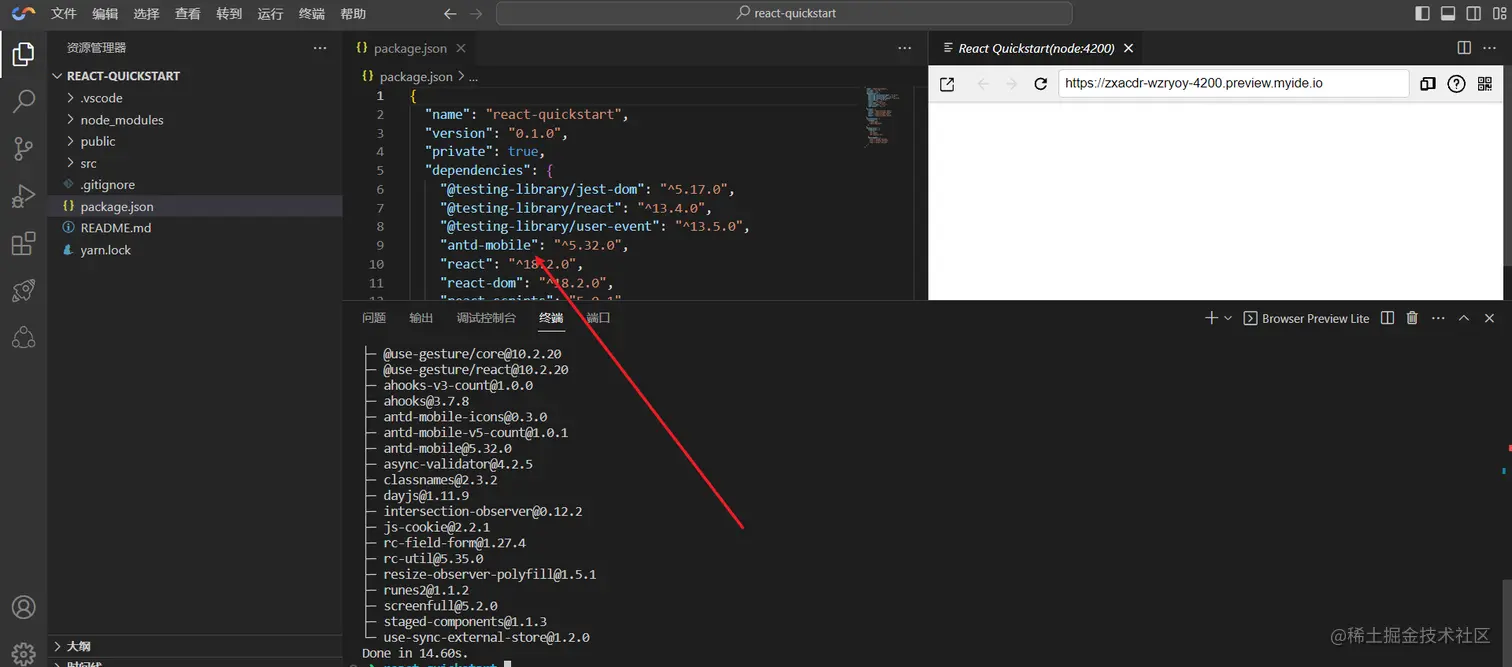Select the Browser Preview Lite terminal
The image size is (1512, 667).
click(x=1306, y=318)
